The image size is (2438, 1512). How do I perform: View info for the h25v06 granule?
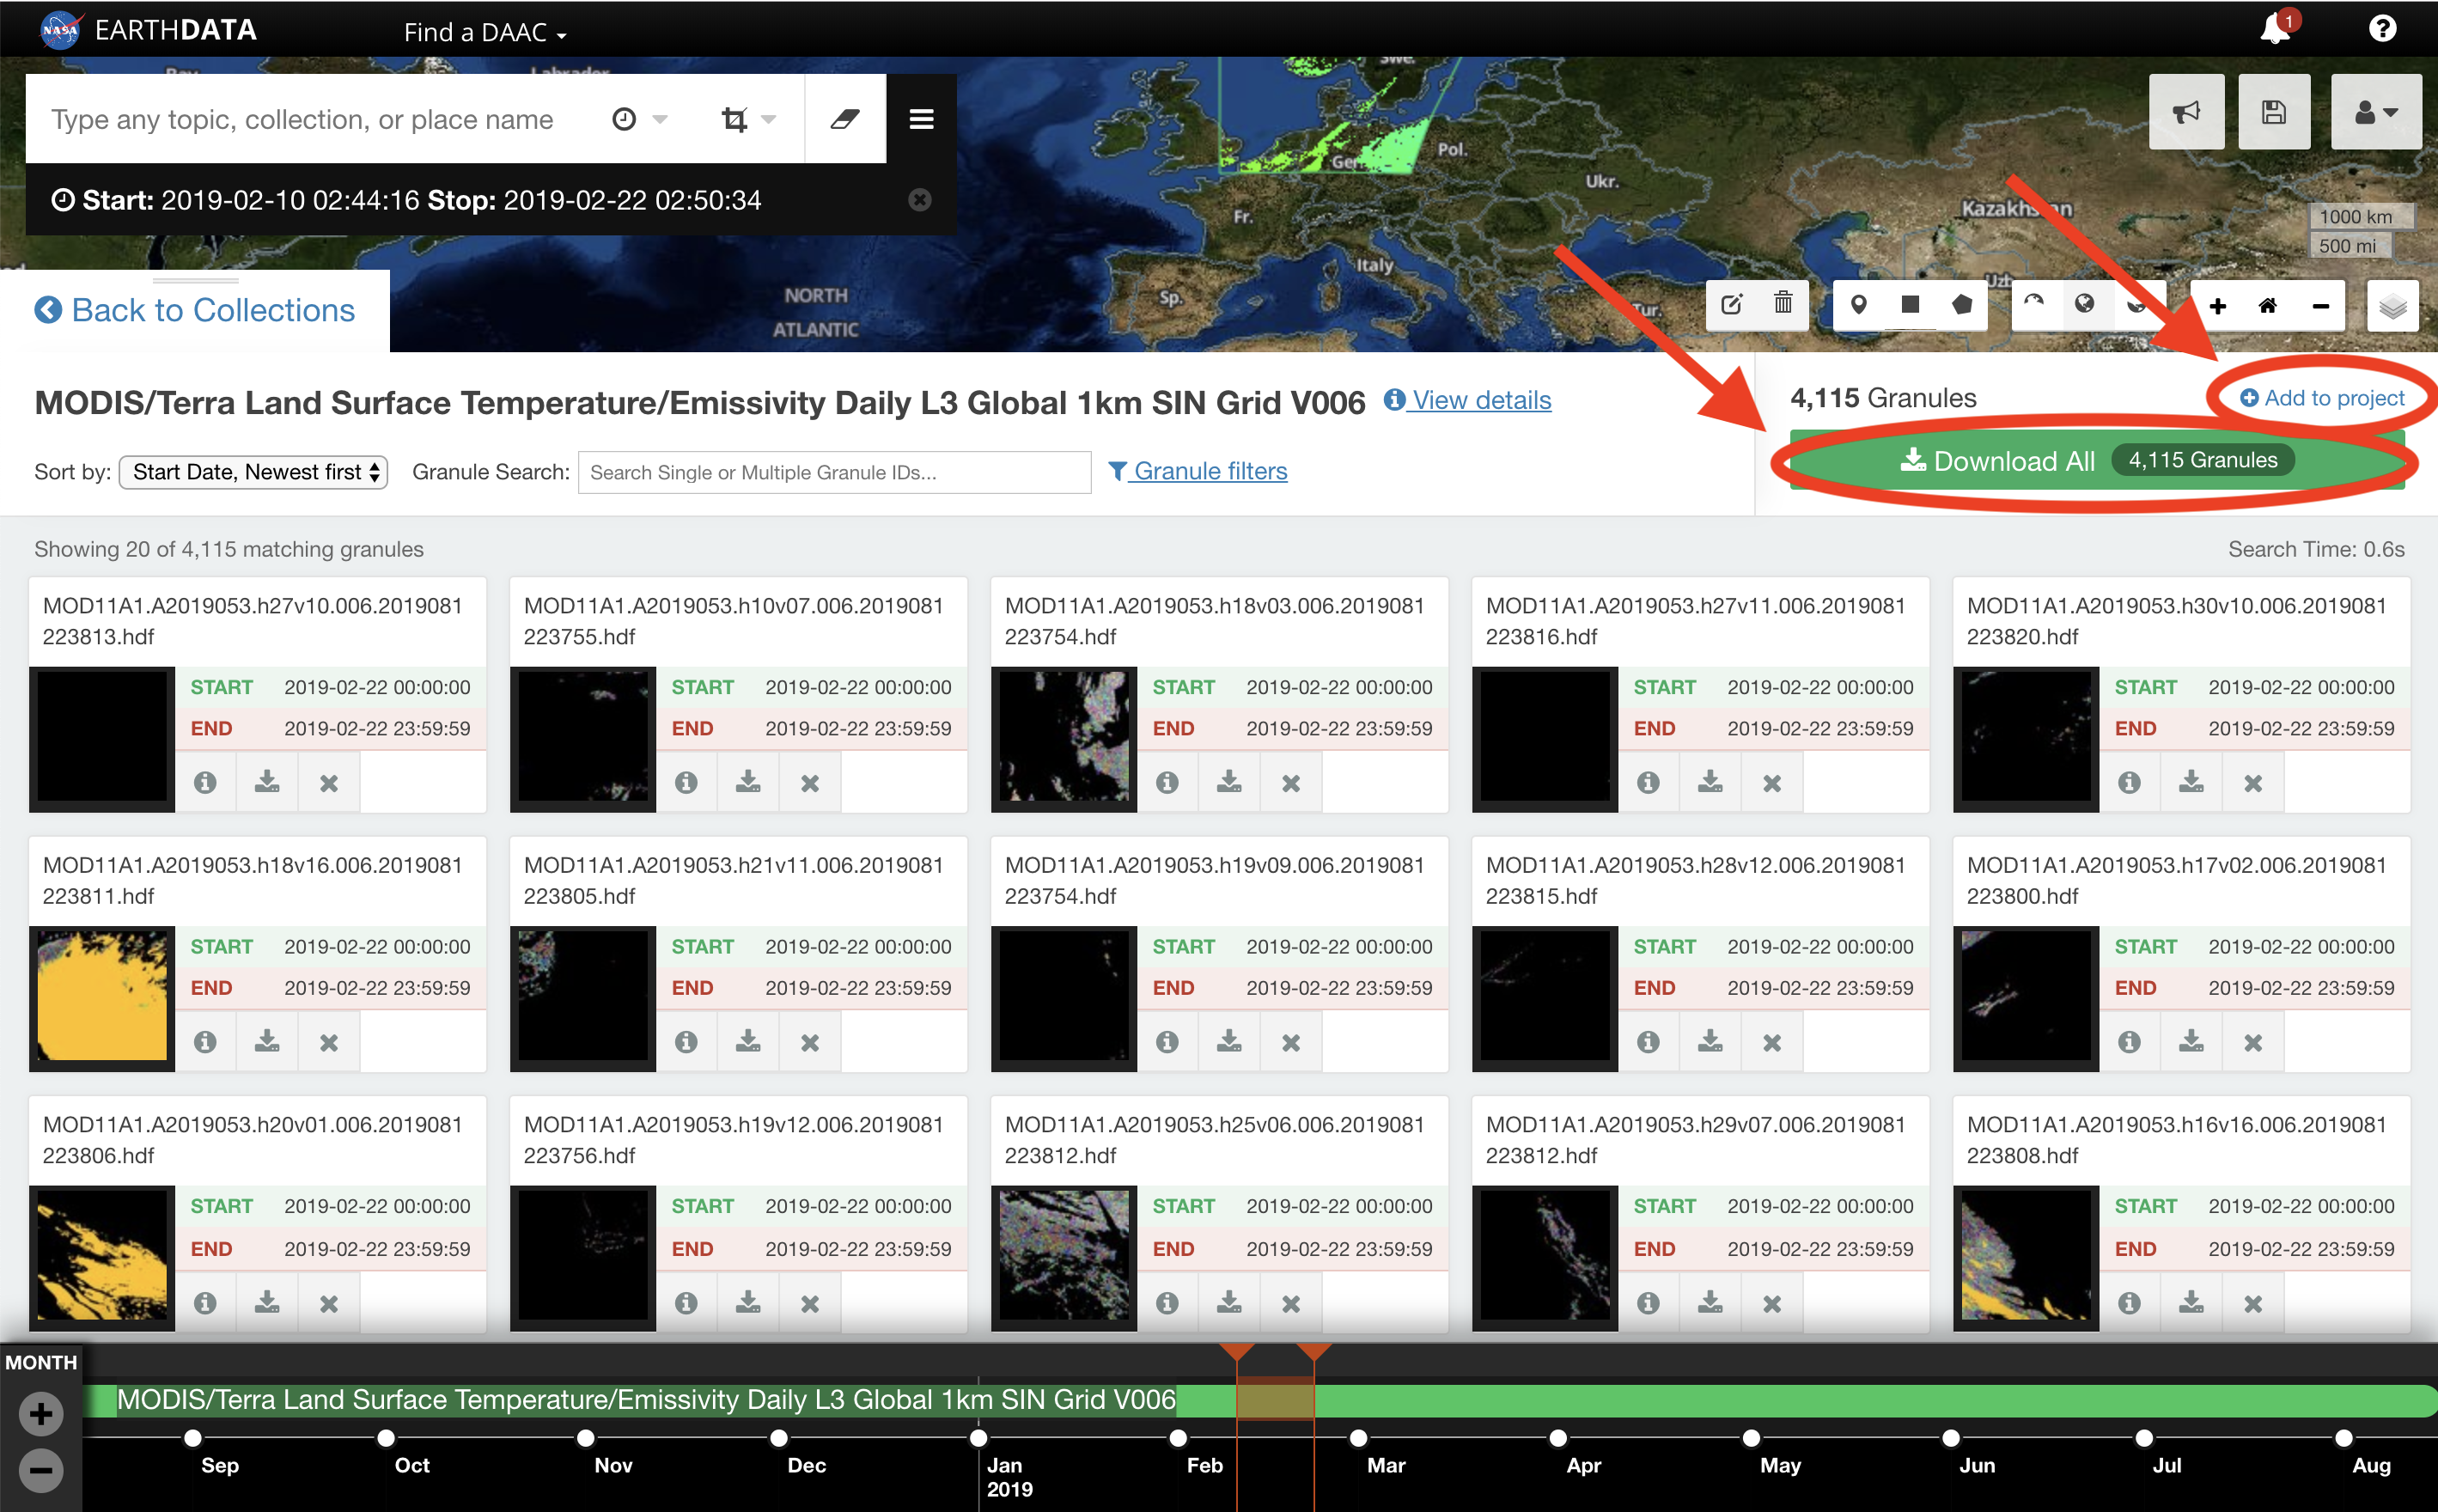(1167, 1303)
